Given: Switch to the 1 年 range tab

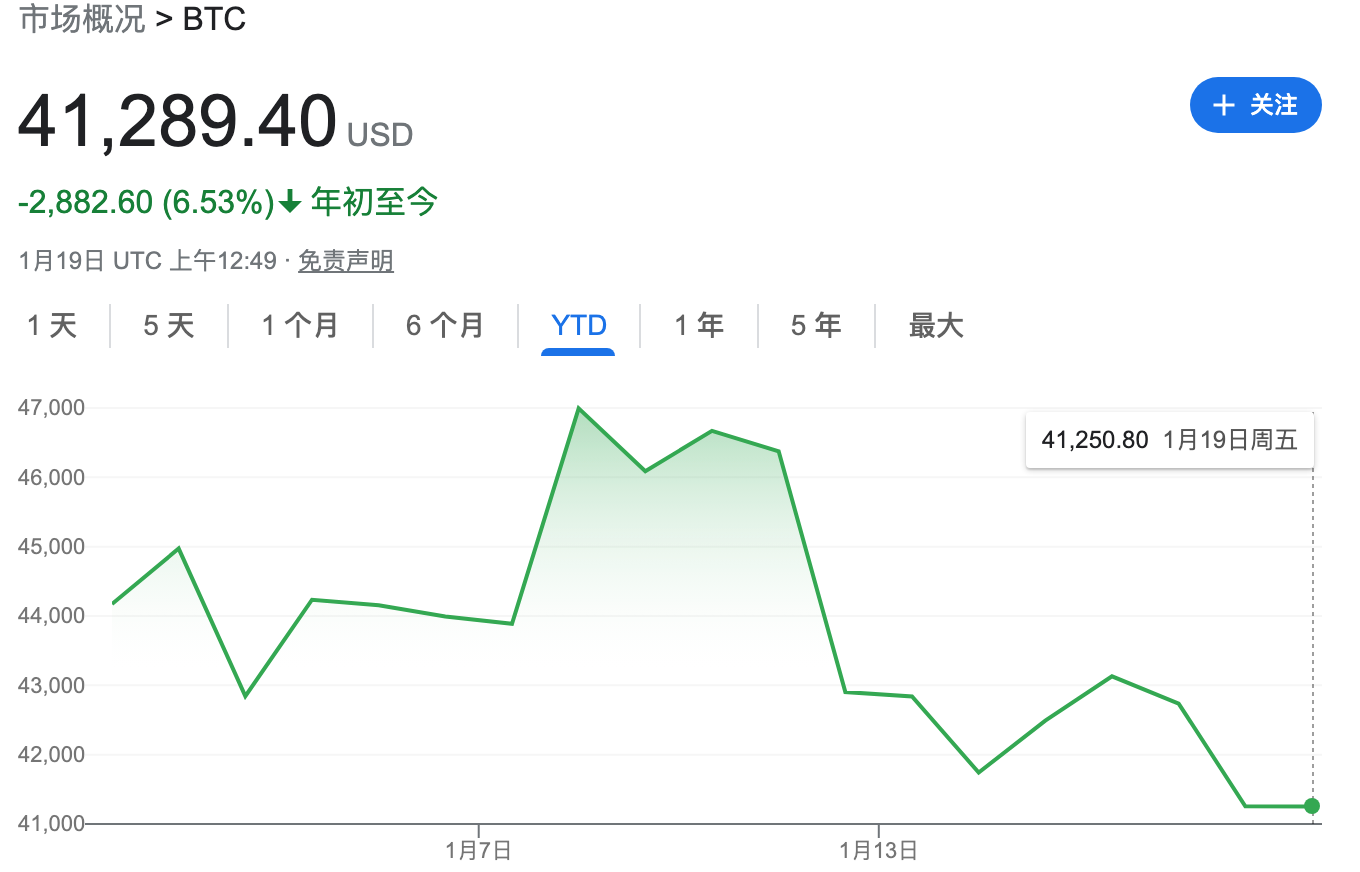Looking at the screenshot, I should click(x=699, y=326).
